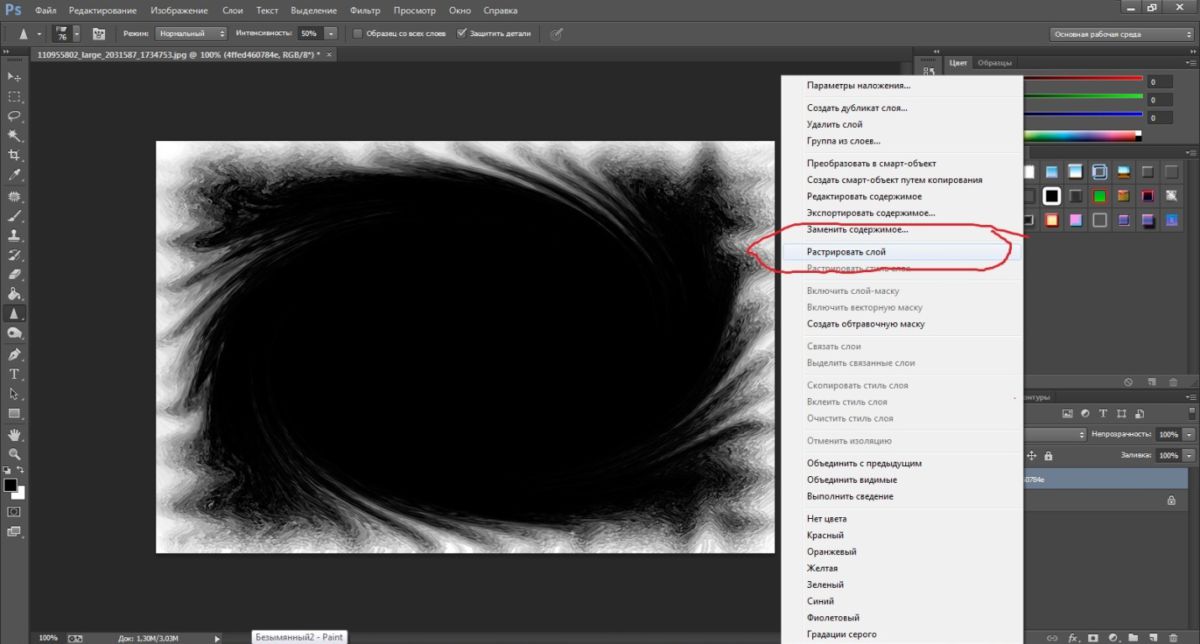Select the Crop tool
Image resolution: width=1200 pixels, height=644 pixels.
click(14, 155)
